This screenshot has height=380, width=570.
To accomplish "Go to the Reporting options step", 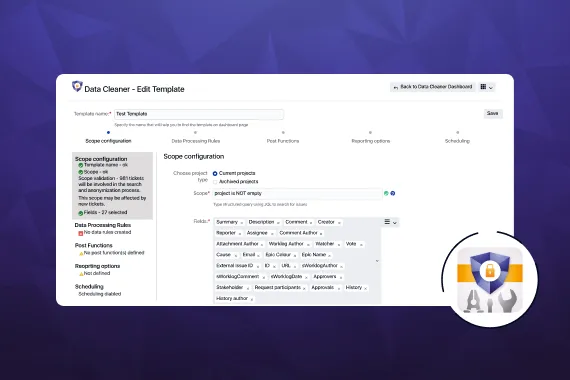I will click(x=370, y=141).
